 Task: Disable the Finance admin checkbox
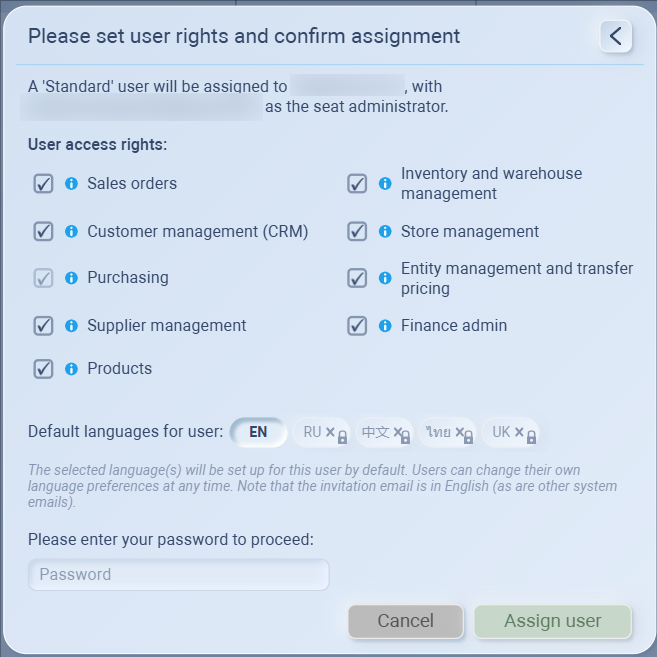coord(357,326)
